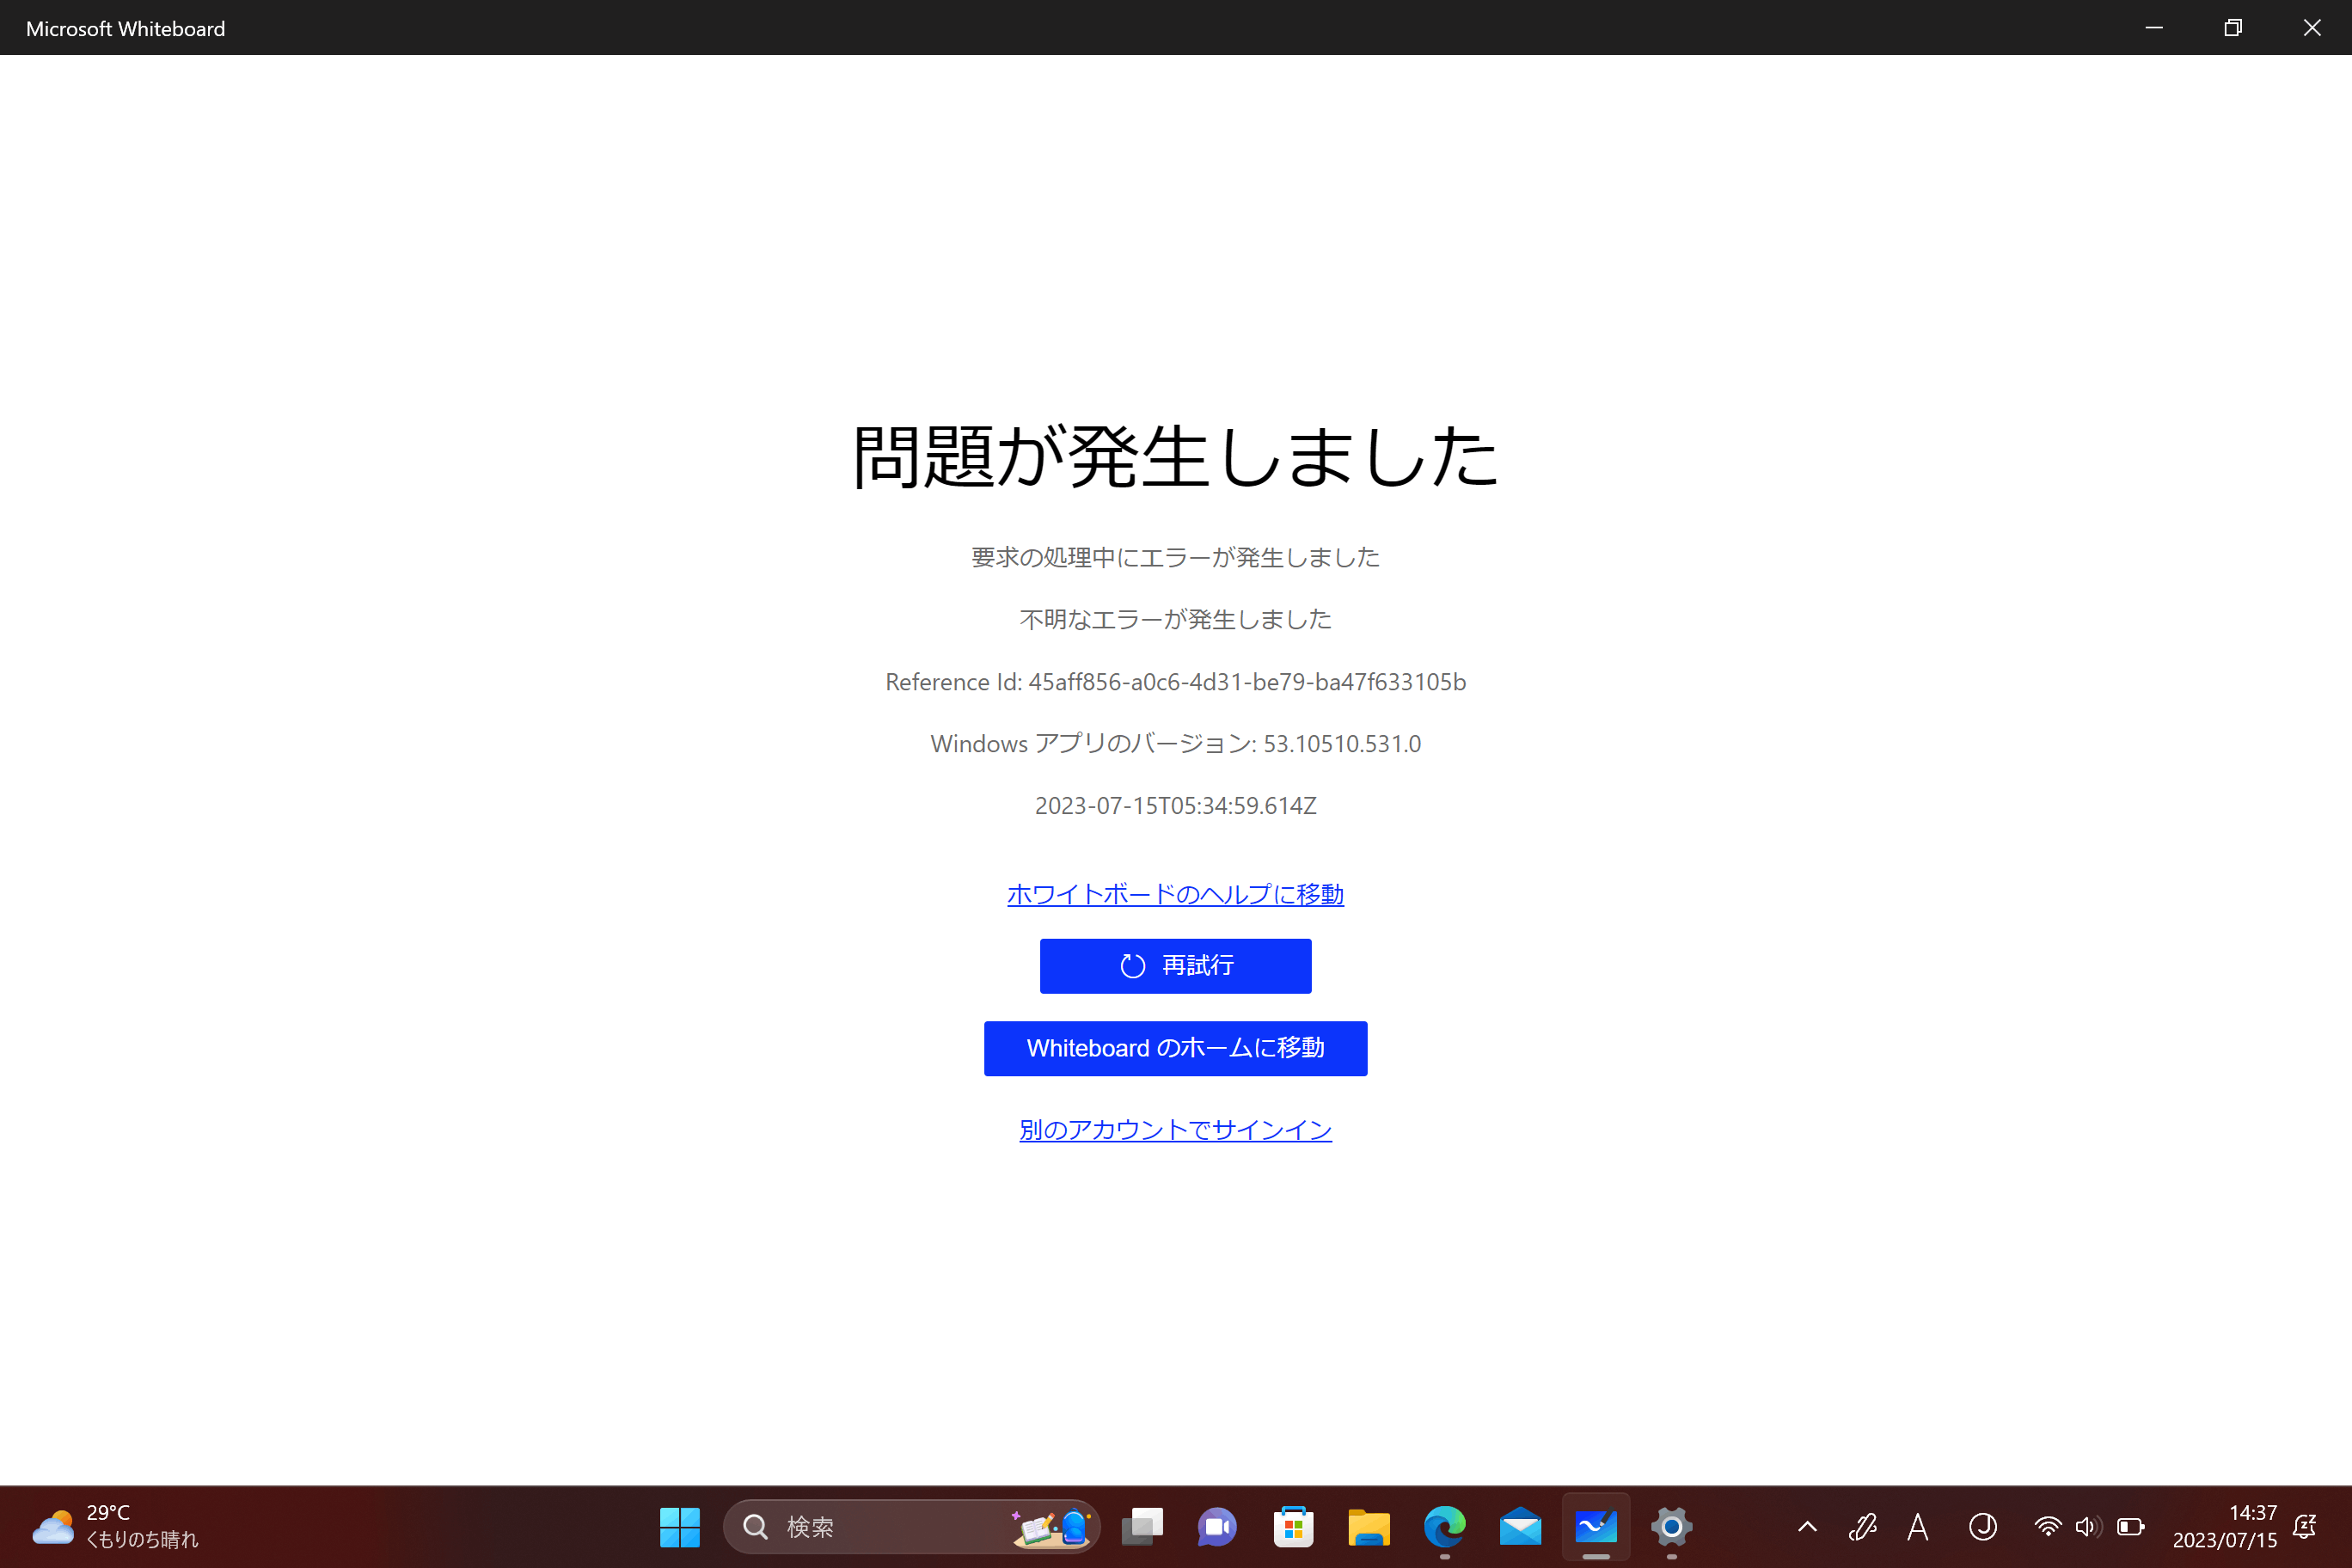Open weather widget showing 29°C

tap(115, 1527)
